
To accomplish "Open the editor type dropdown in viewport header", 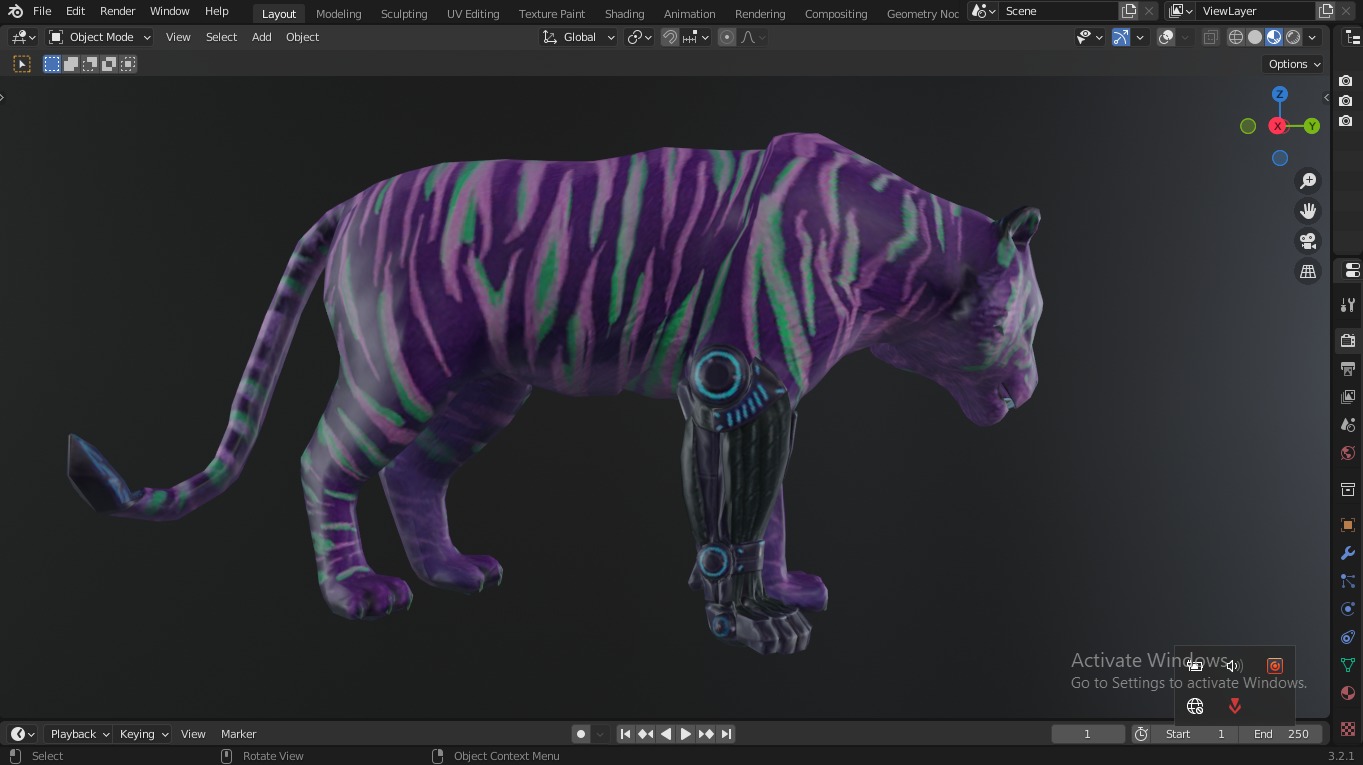I will click(x=23, y=37).
